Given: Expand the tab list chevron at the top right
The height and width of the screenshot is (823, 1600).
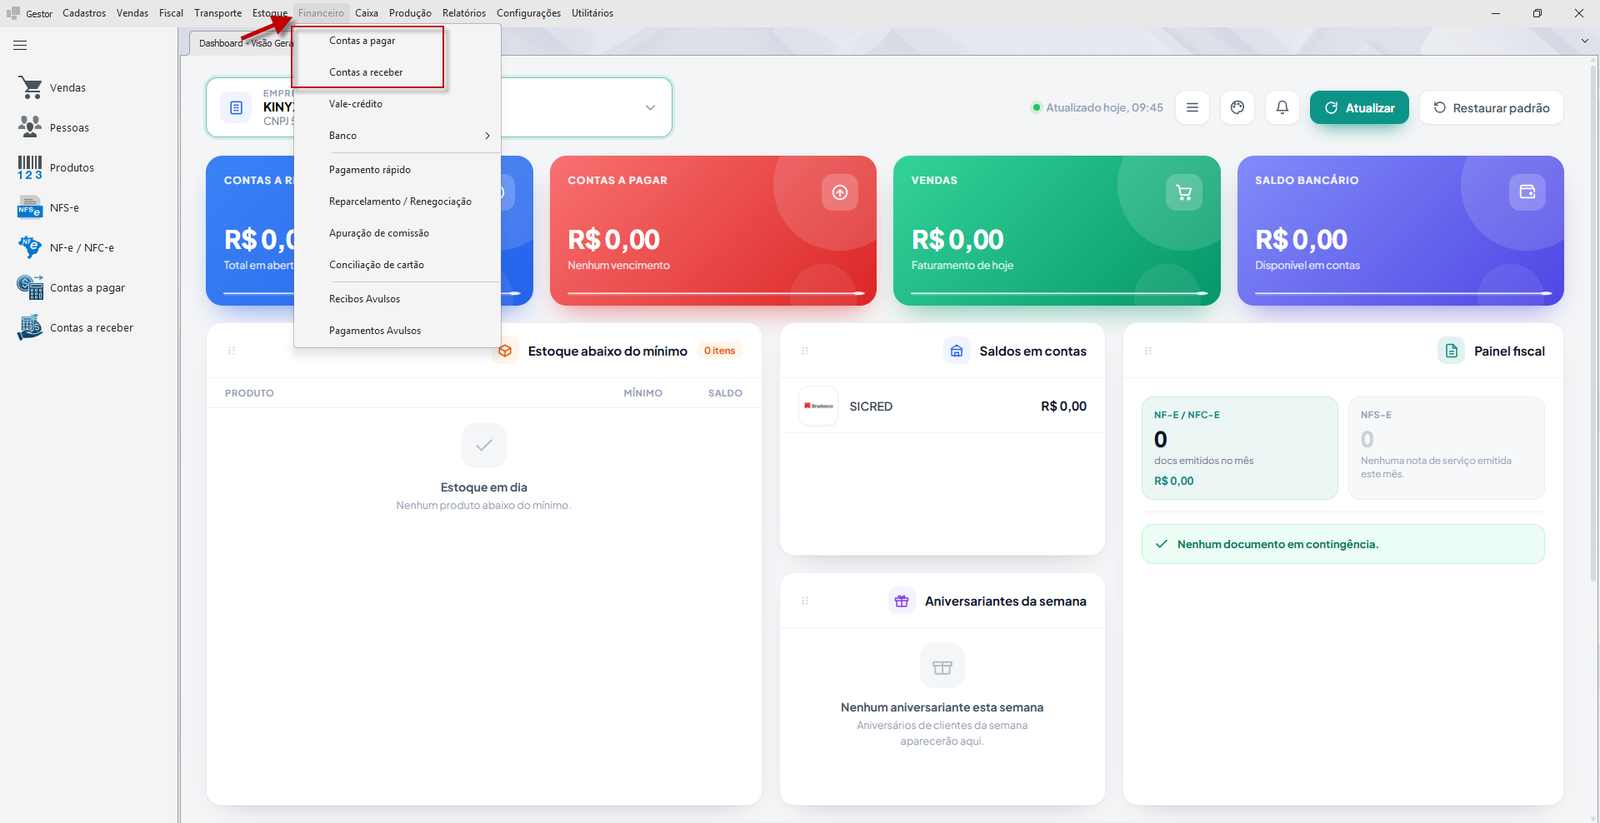Looking at the screenshot, I should point(1584,41).
